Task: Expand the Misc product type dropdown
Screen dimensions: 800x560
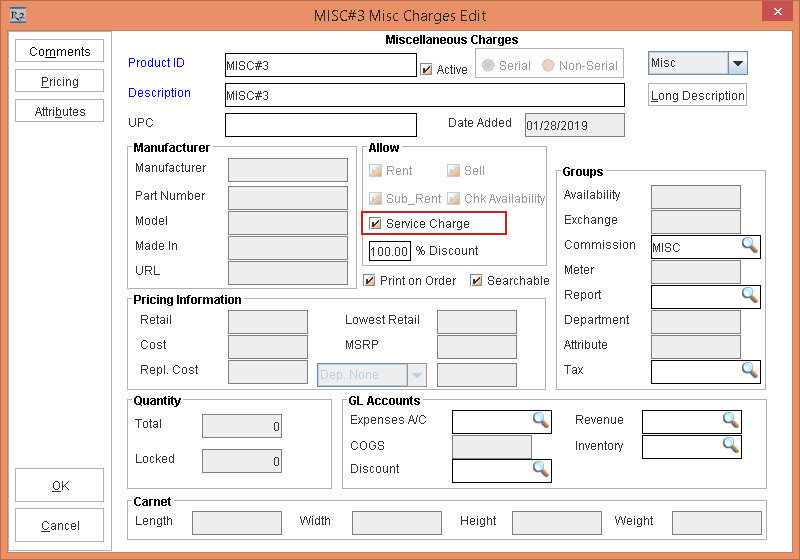Action: [x=737, y=64]
